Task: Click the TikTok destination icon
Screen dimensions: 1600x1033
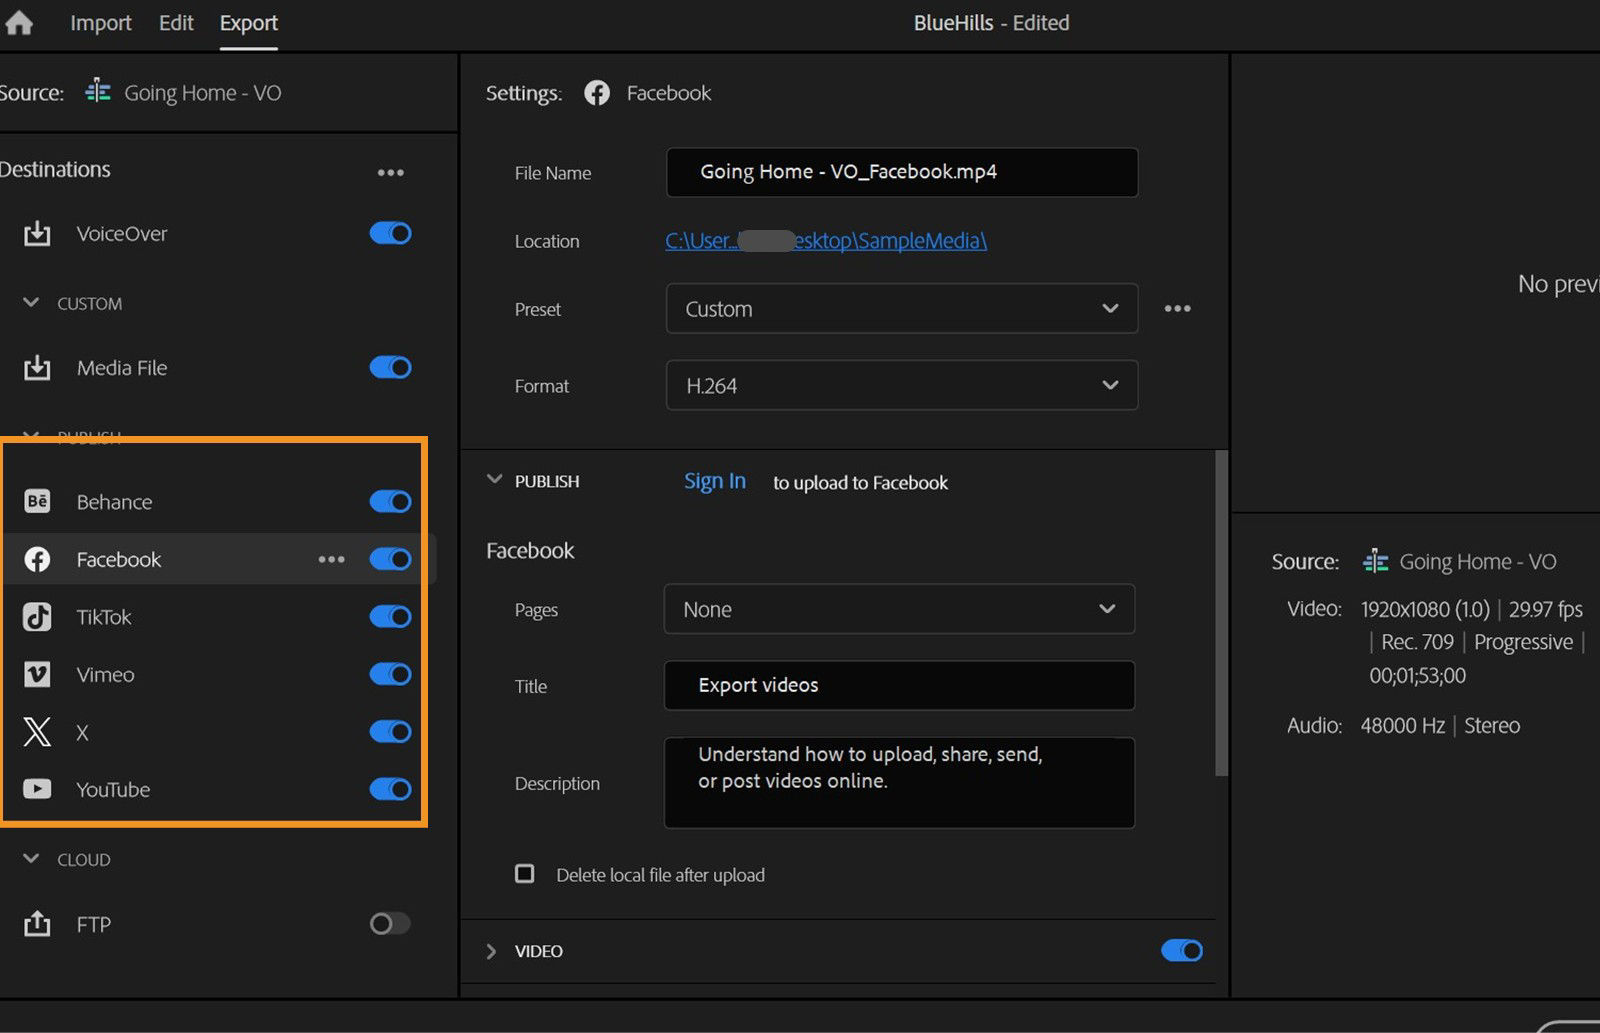Action: (x=36, y=617)
